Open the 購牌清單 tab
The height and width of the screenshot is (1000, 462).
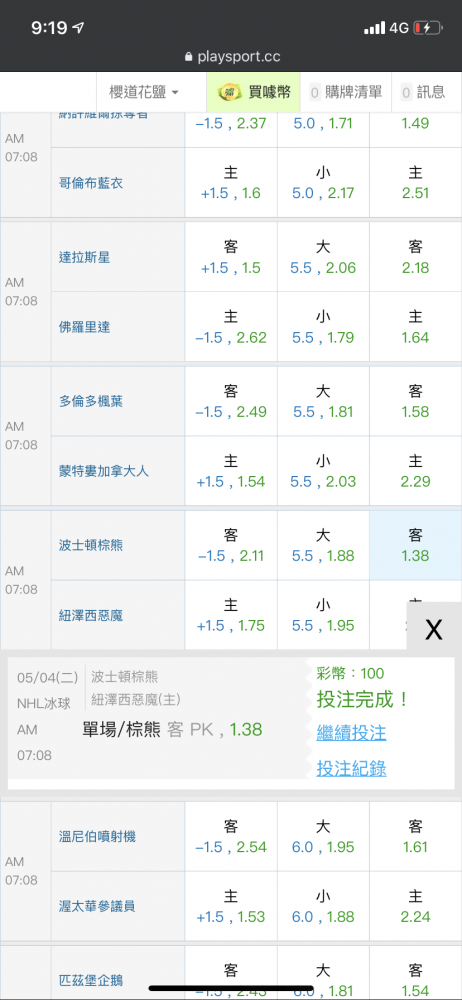[346, 92]
